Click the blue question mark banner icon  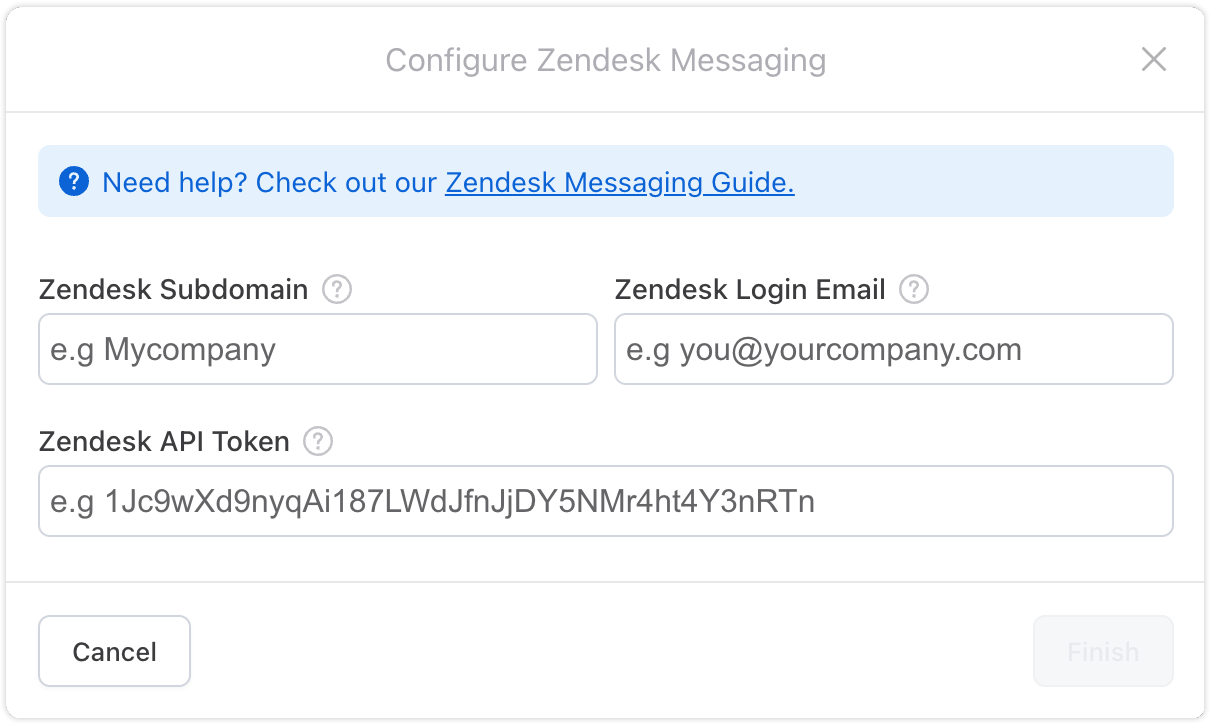tap(74, 182)
